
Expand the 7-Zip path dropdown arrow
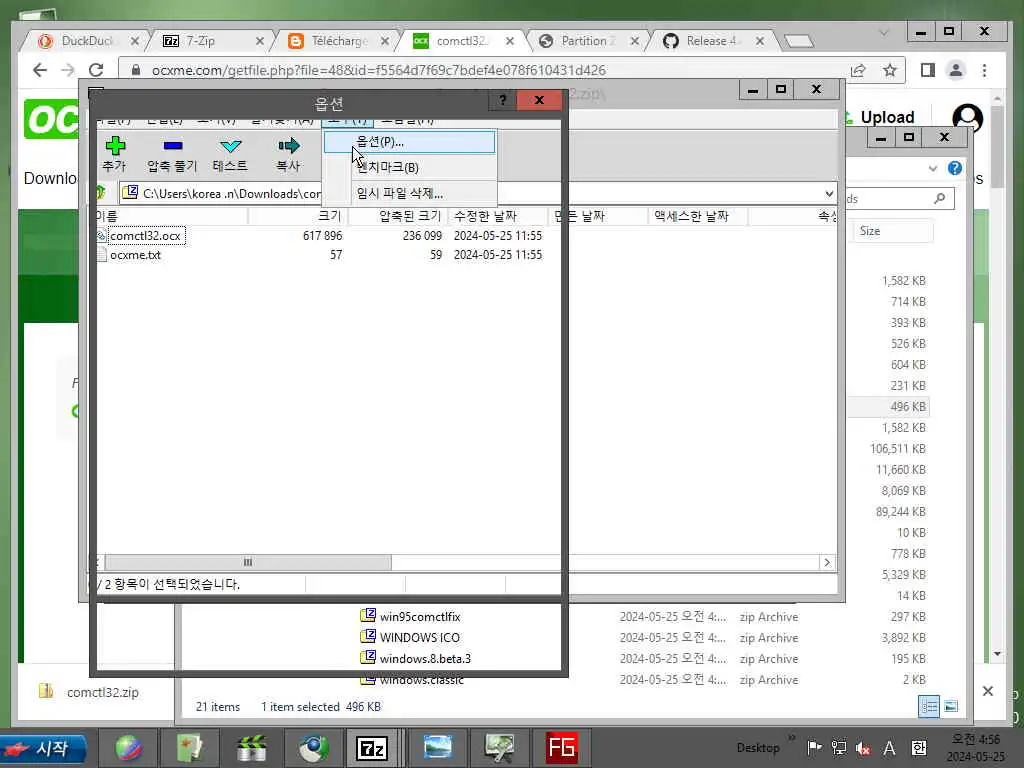pos(829,193)
